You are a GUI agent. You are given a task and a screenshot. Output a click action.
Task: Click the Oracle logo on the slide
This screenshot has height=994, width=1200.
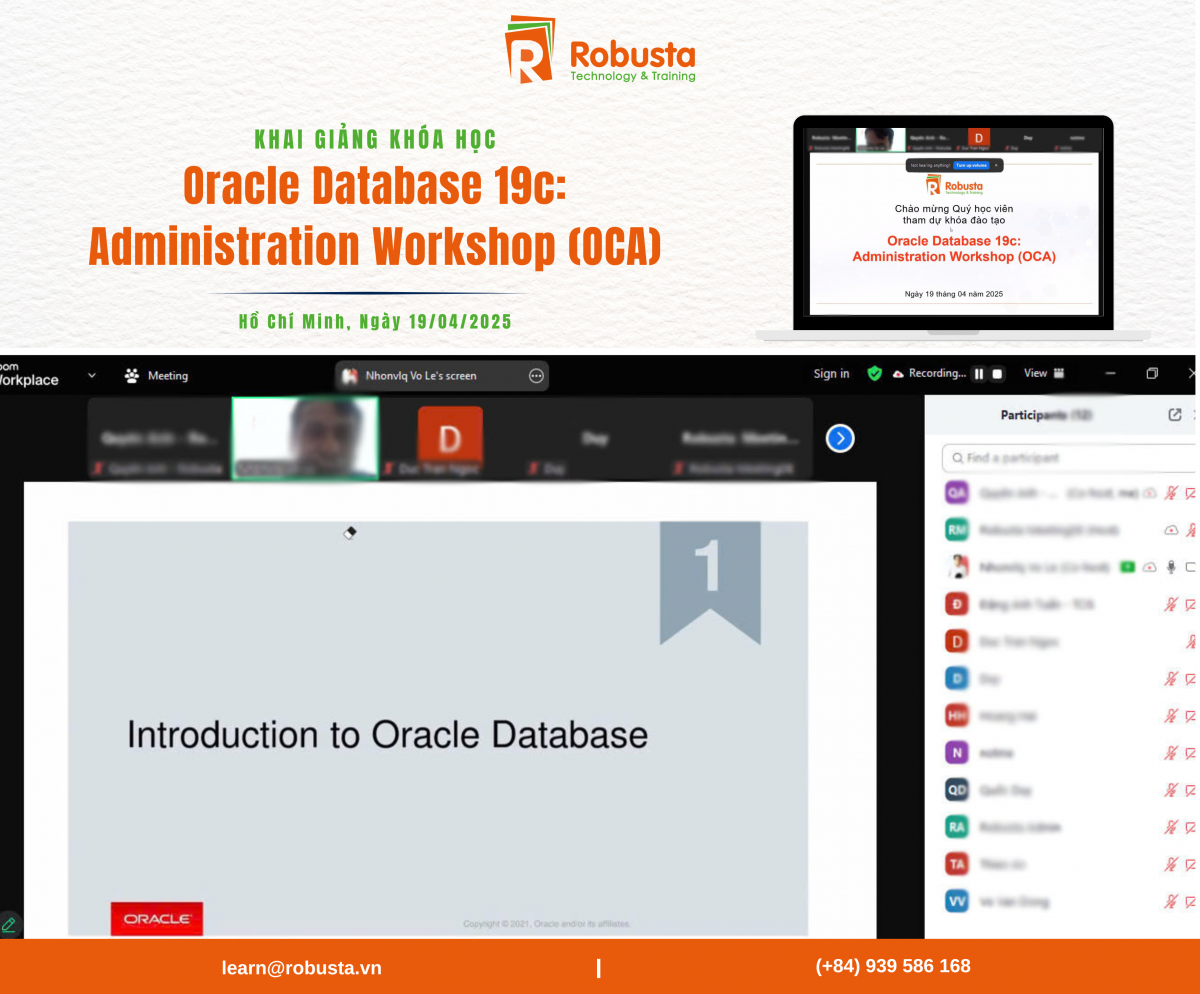pyautogui.click(x=156, y=918)
